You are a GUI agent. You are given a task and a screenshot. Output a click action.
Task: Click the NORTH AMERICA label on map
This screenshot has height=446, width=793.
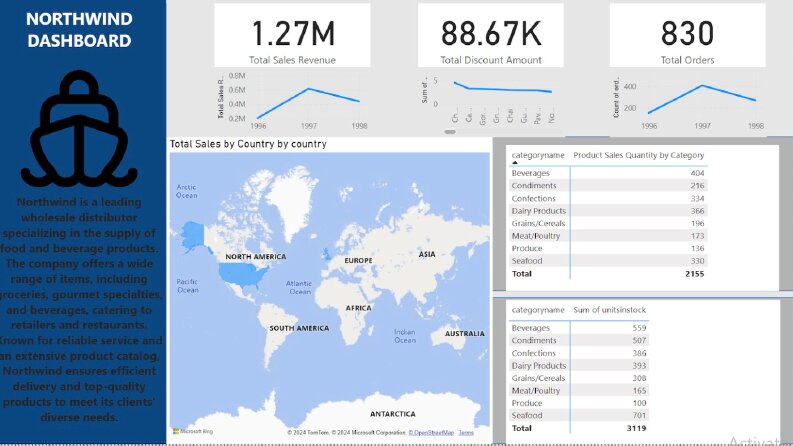[x=255, y=257]
